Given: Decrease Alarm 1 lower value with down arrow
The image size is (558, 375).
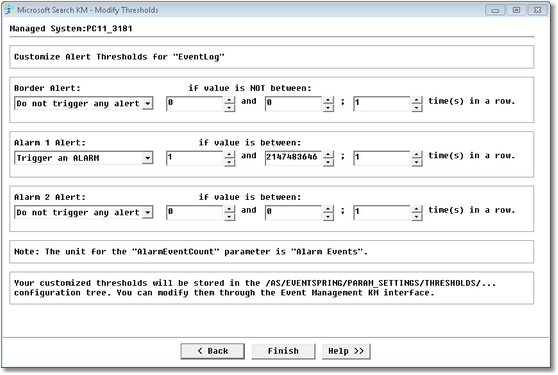Looking at the screenshot, I should coord(230,162).
